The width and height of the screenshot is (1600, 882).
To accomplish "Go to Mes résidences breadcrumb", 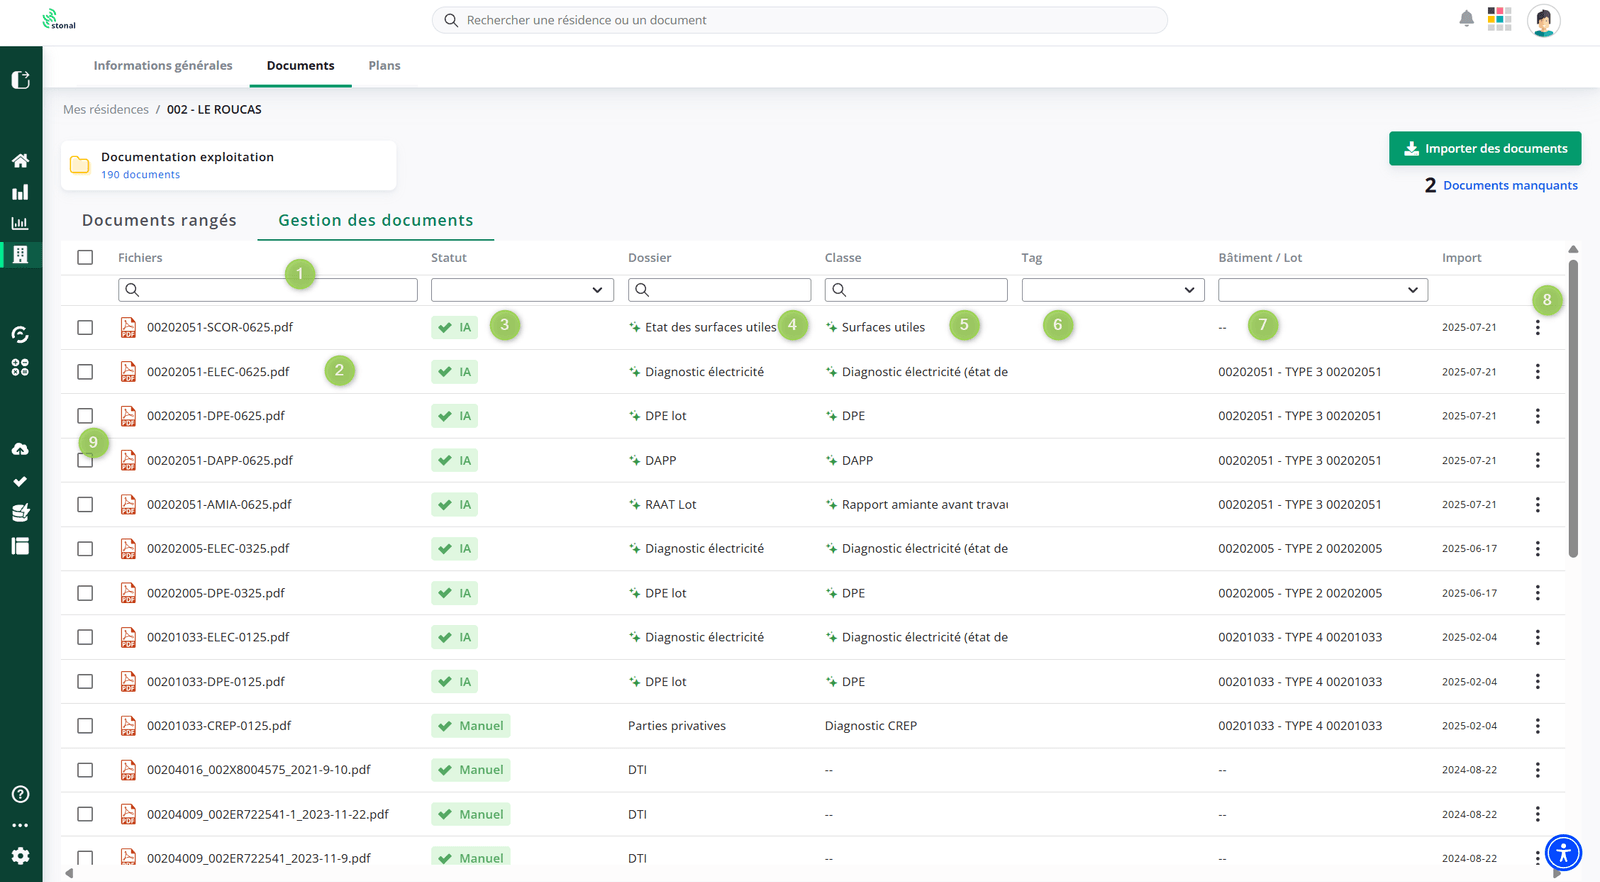I will point(106,110).
